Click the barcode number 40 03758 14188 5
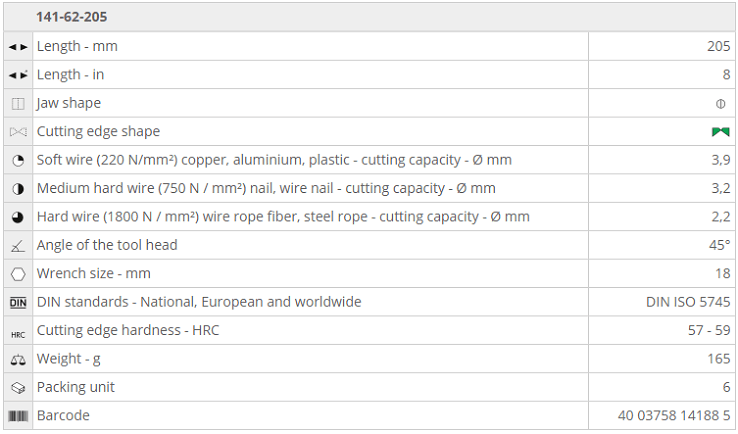This screenshot has height=434, width=738. click(x=675, y=415)
